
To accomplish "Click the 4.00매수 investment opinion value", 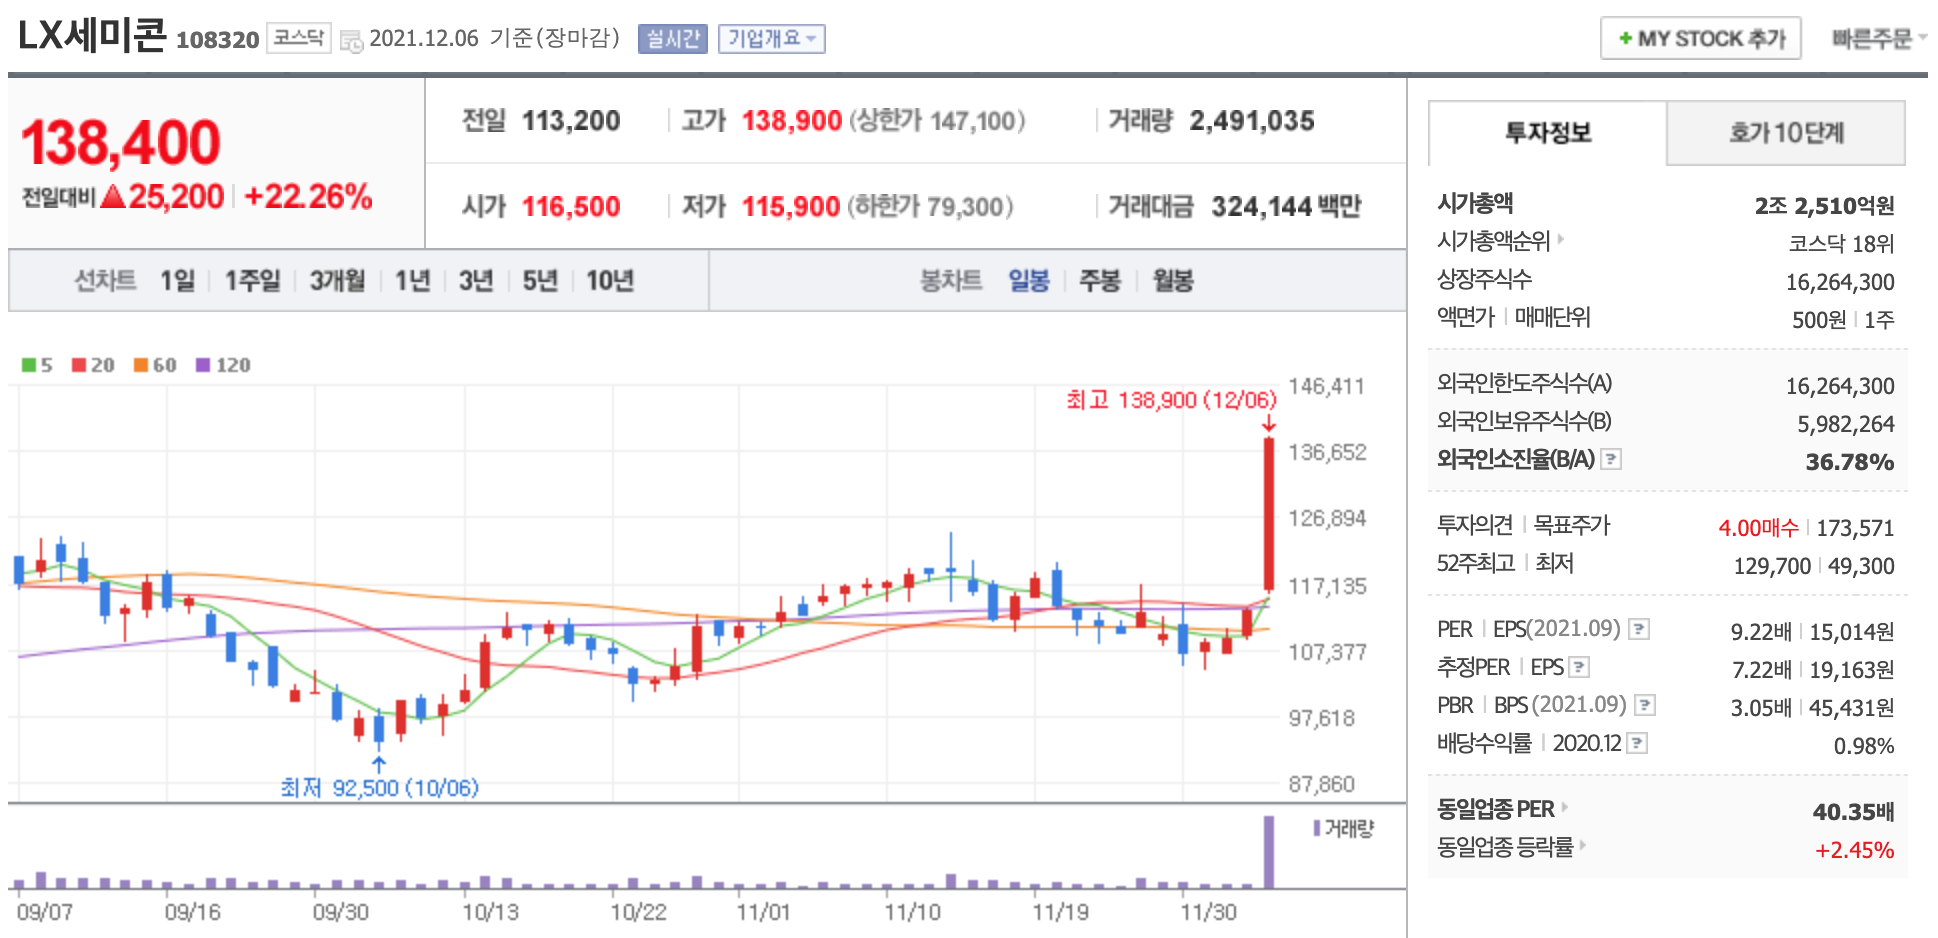I will pos(1758,527).
